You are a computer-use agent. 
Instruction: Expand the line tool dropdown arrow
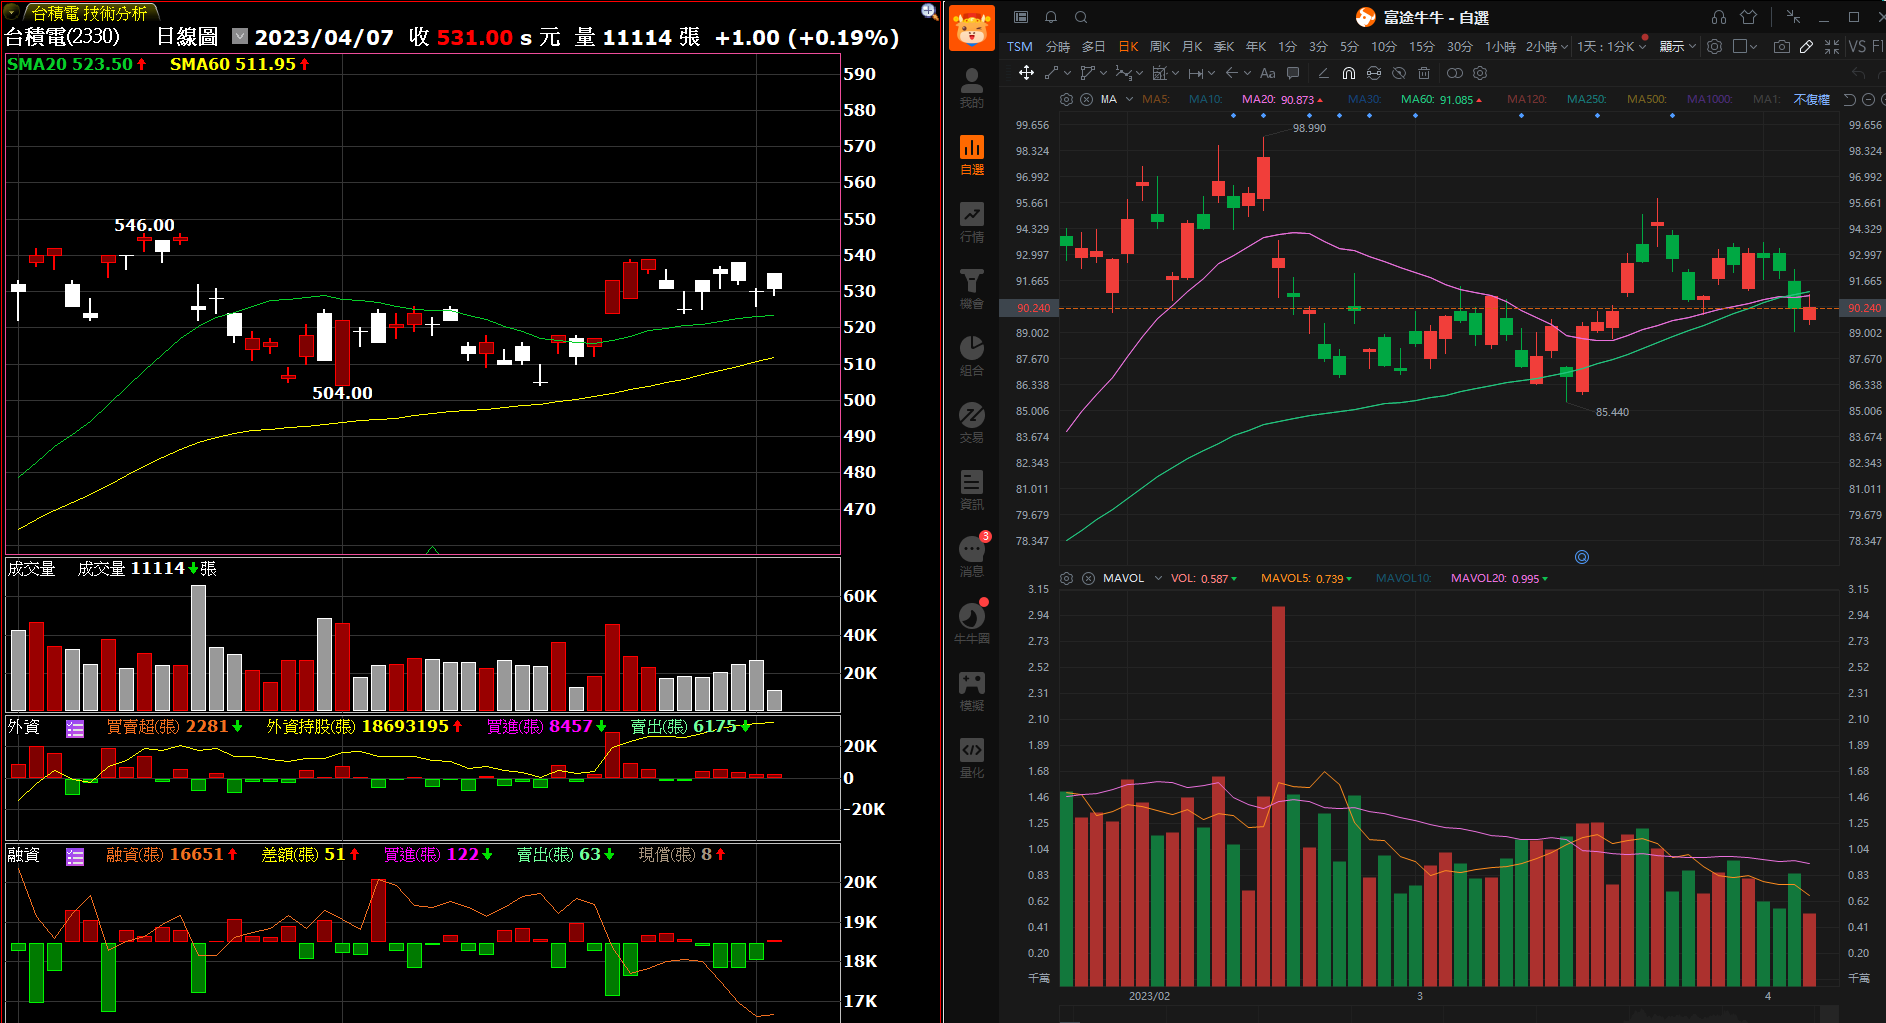(x=1068, y=73)
